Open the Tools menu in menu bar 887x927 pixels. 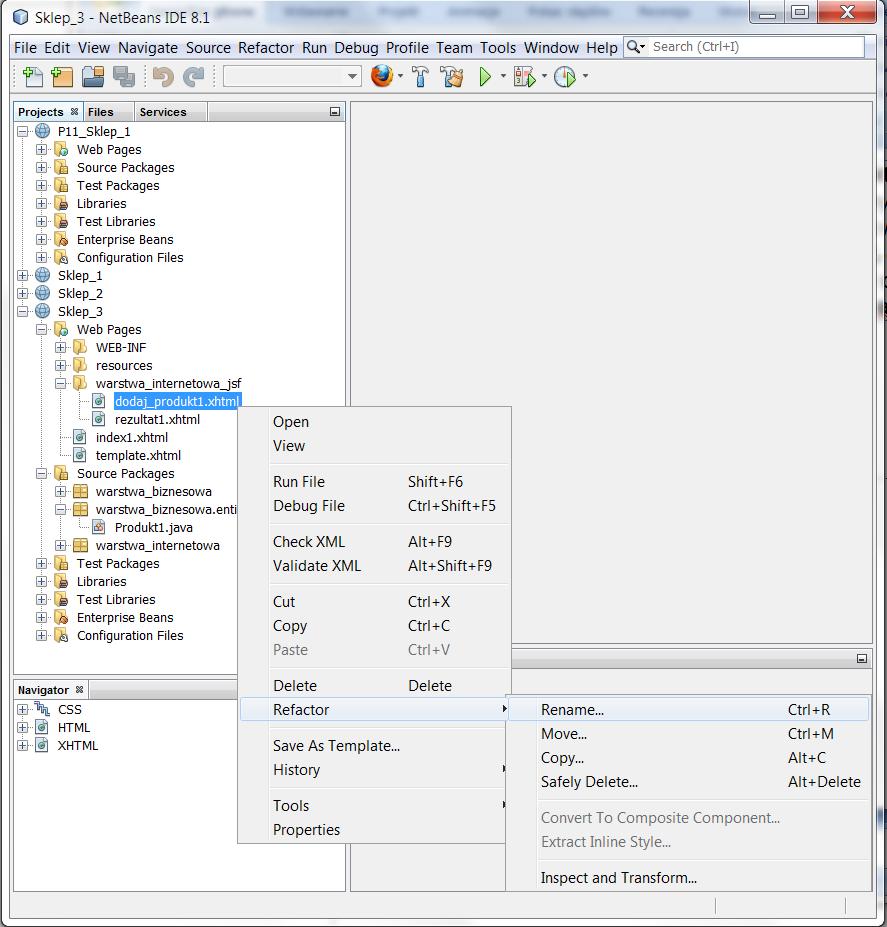[x=498, y=47]
